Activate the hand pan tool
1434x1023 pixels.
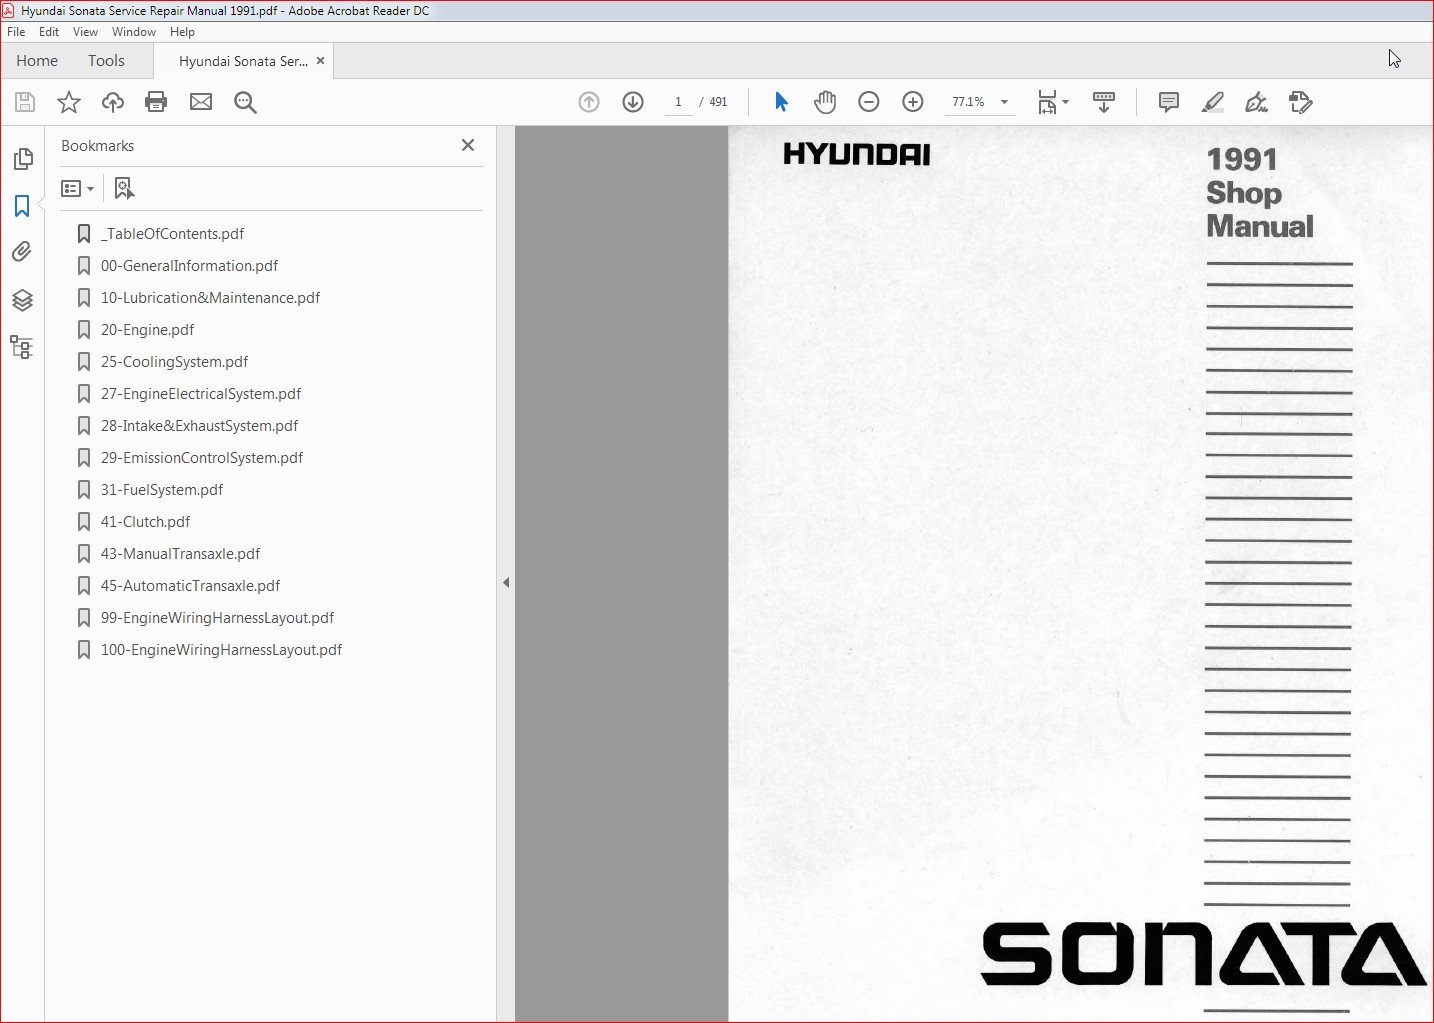click(x=825, y=102)
